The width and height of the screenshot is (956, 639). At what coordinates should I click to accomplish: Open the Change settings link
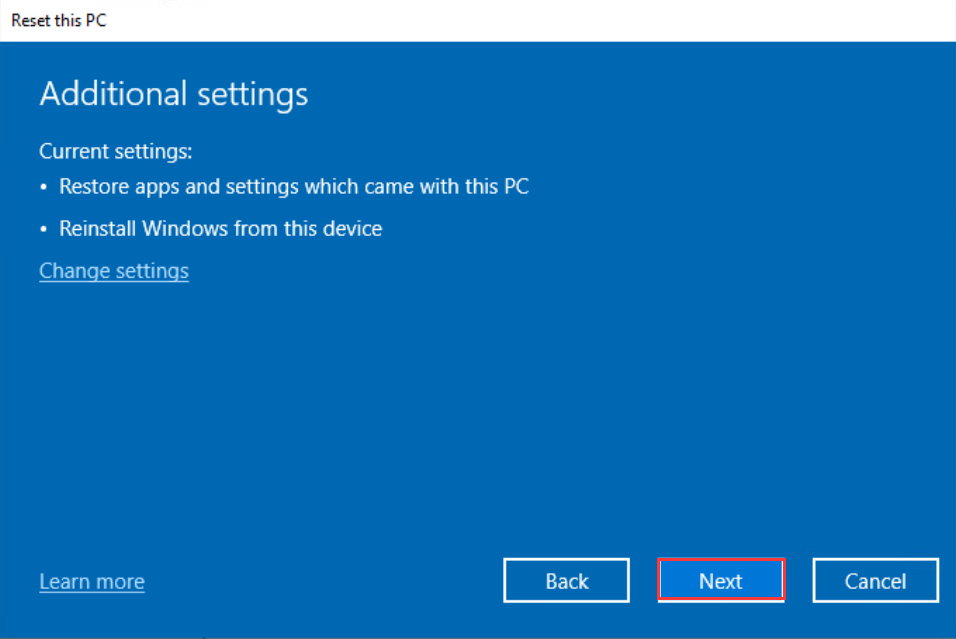point(114,271)
